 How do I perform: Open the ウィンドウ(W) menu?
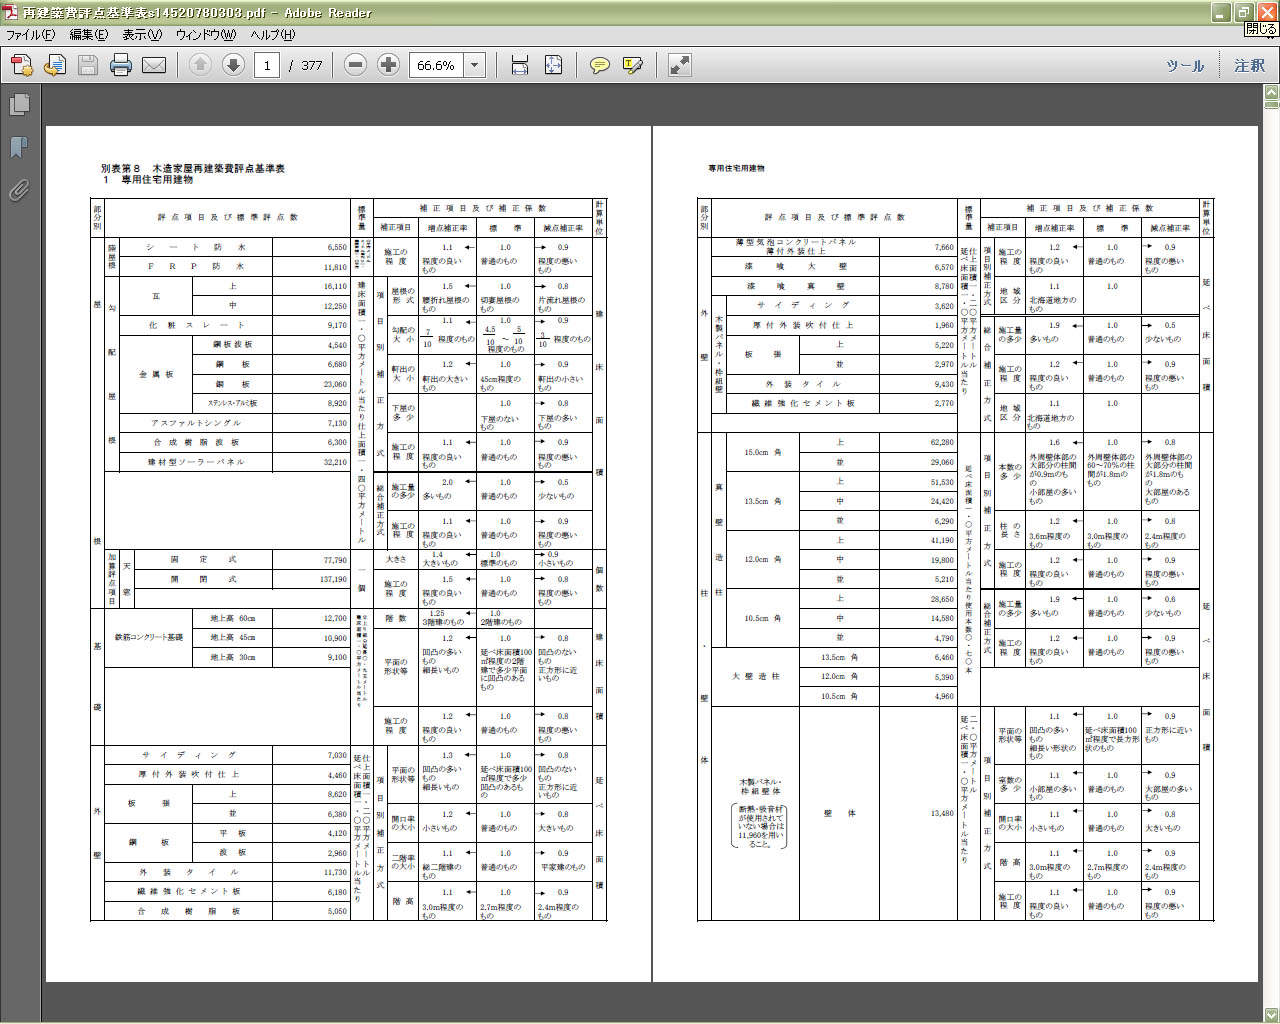[206, 34]
